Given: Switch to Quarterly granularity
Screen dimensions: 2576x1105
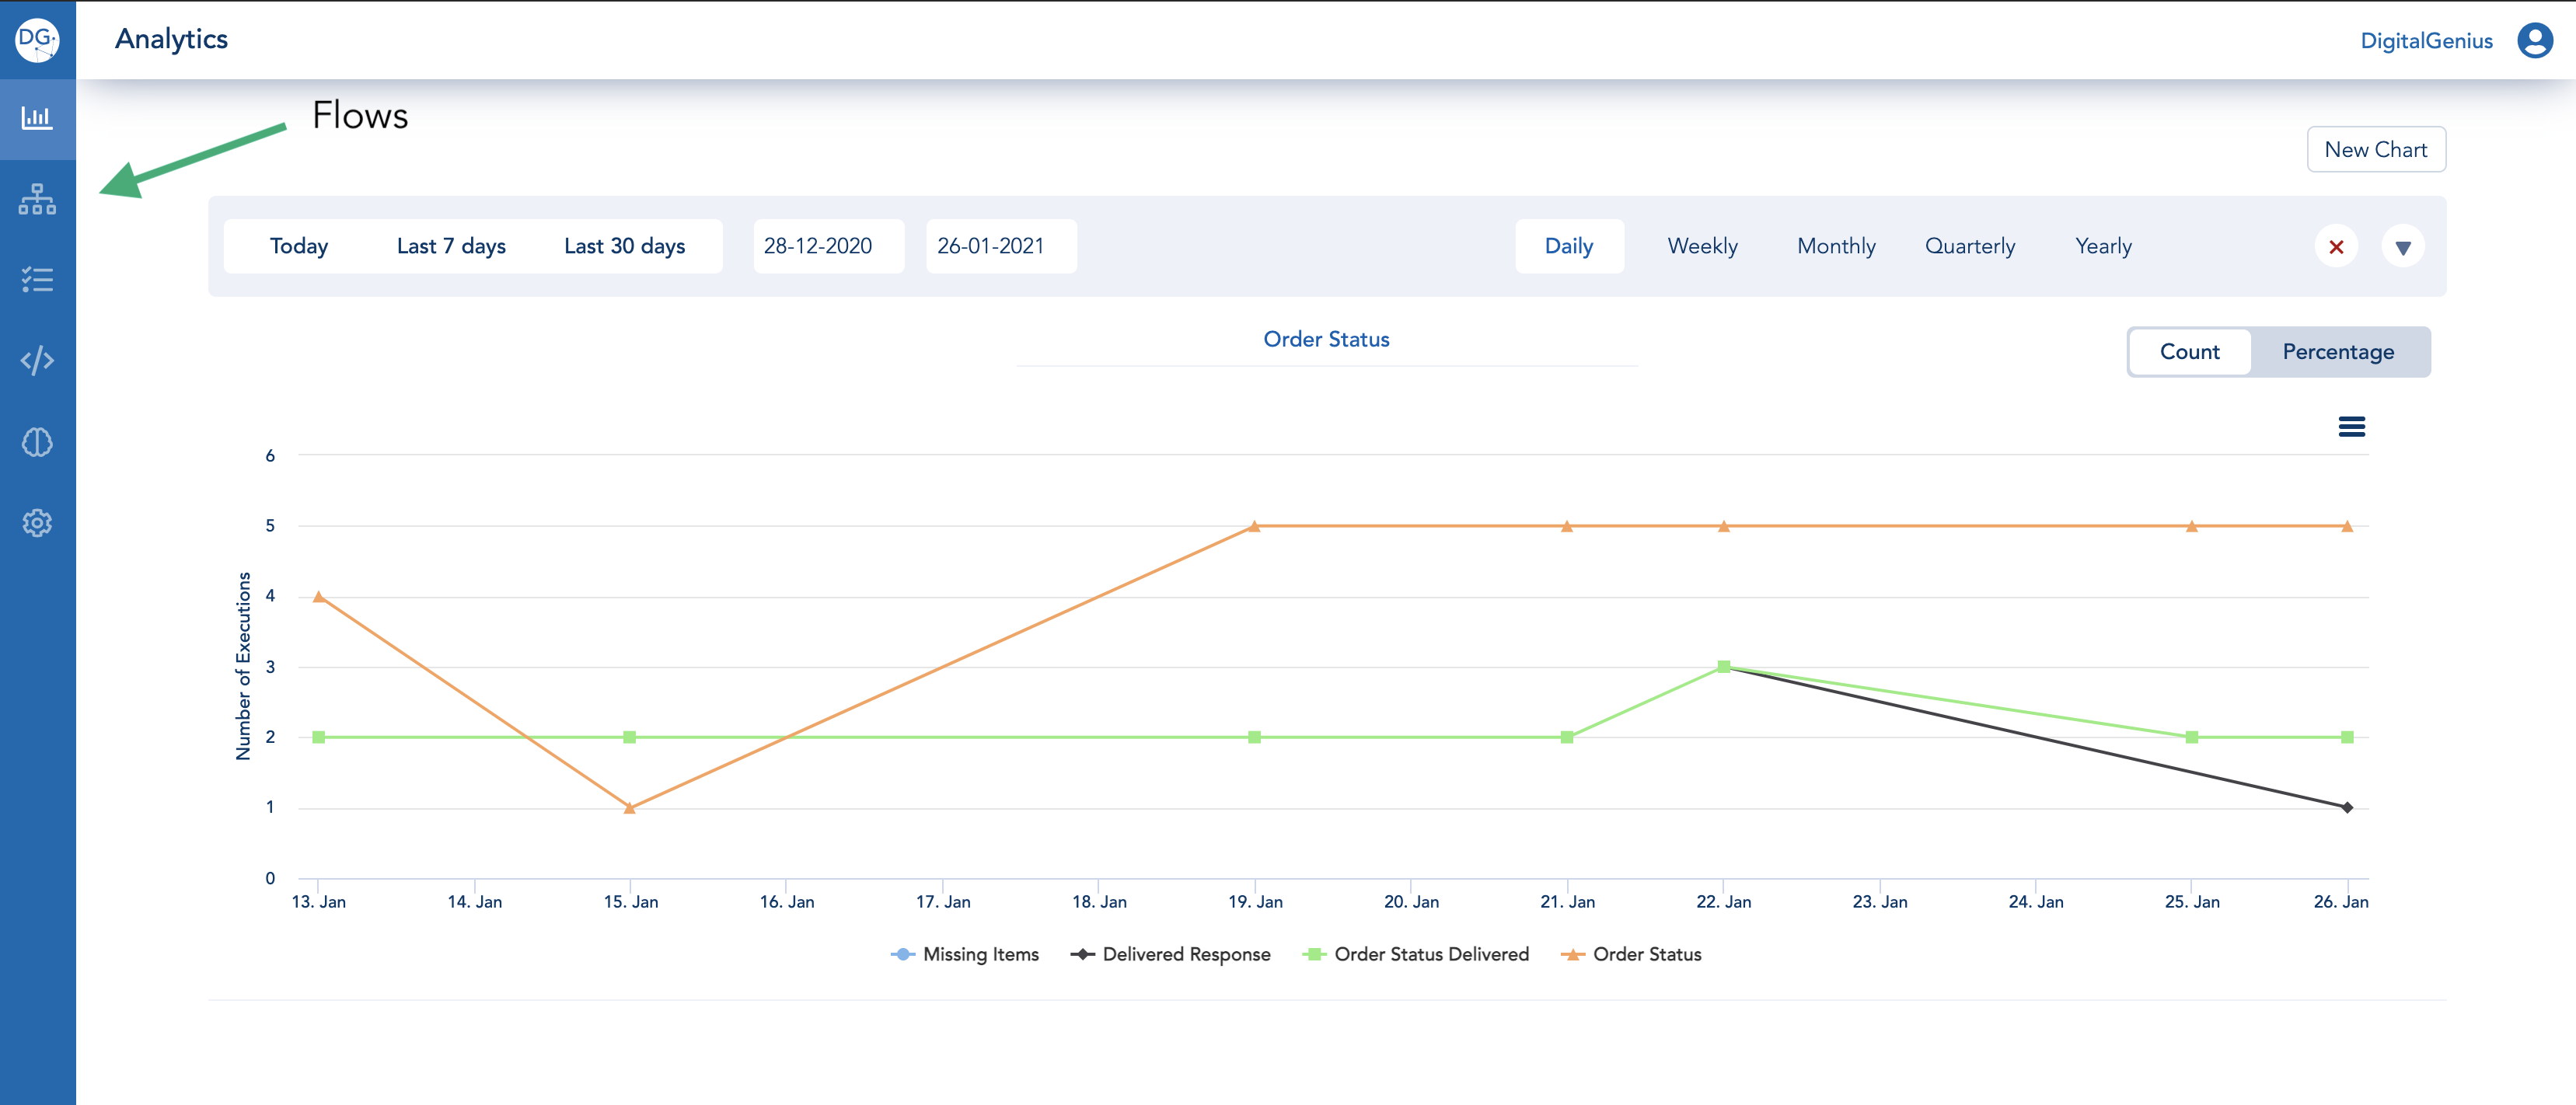Looking at the screenshot, I should click(x=1969, y=246).
